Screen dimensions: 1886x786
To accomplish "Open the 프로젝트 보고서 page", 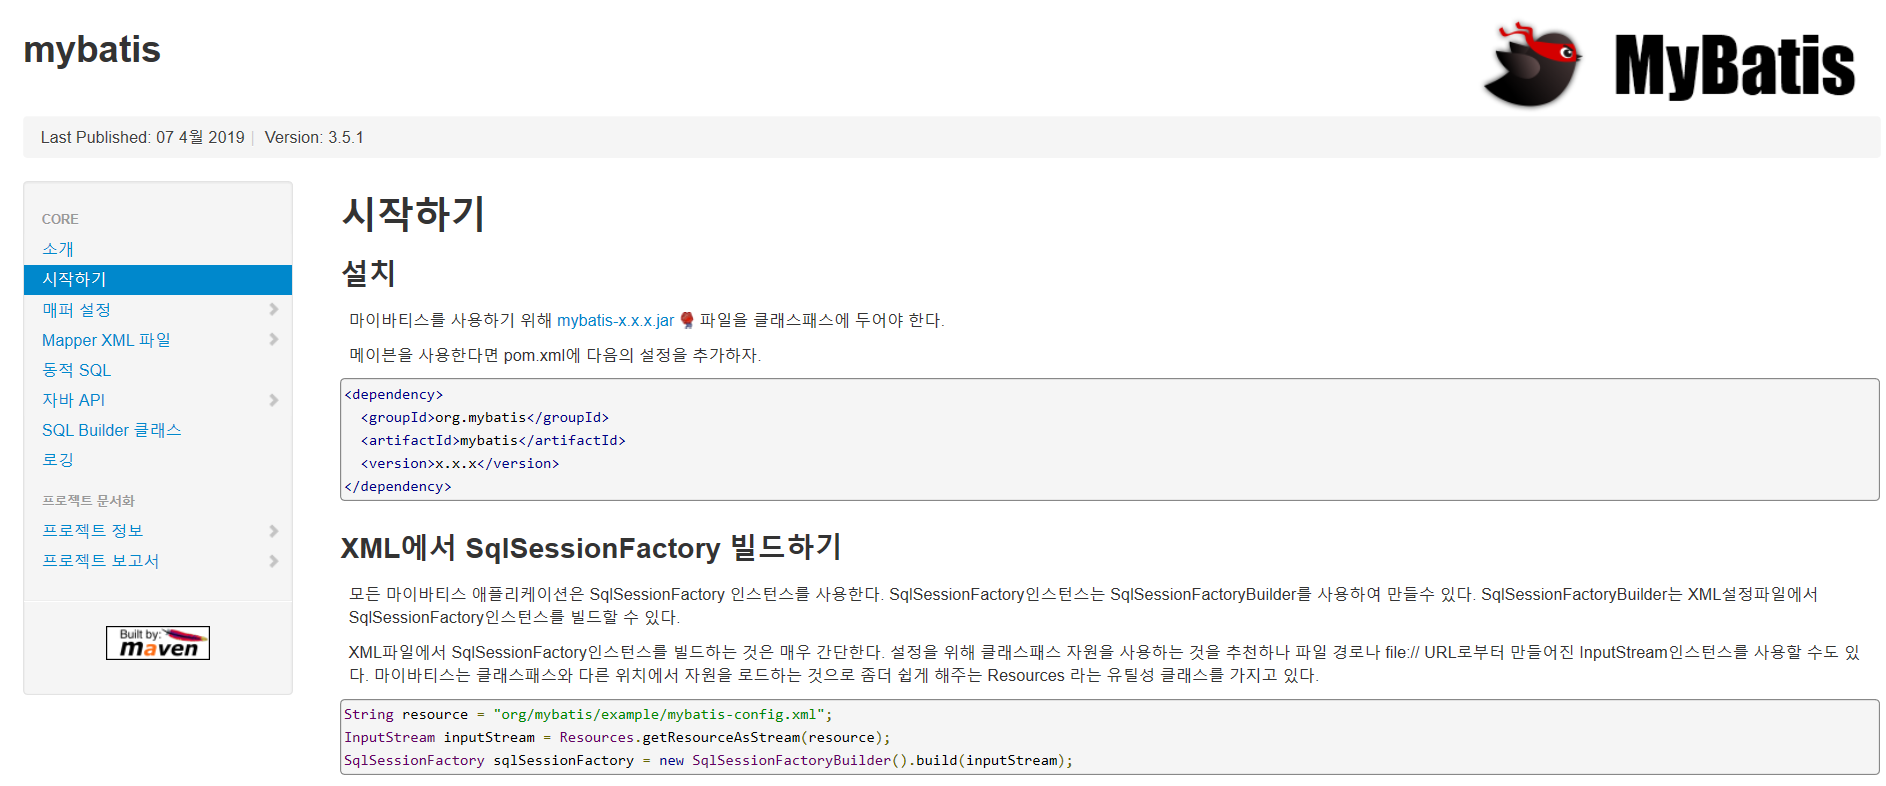I will [101, 561].
